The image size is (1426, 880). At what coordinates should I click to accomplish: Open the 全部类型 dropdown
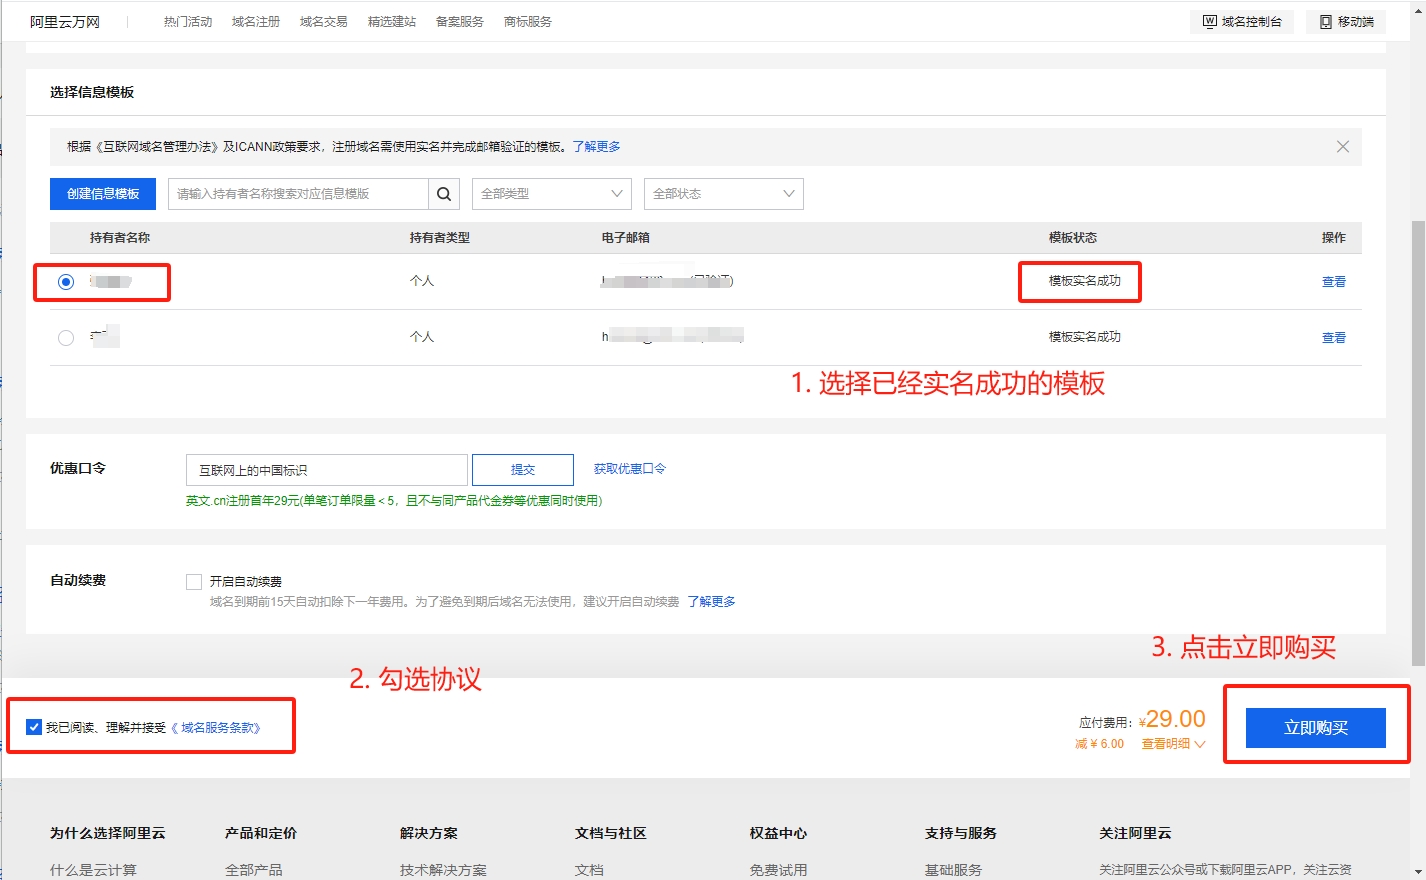(x=551, y=194)
